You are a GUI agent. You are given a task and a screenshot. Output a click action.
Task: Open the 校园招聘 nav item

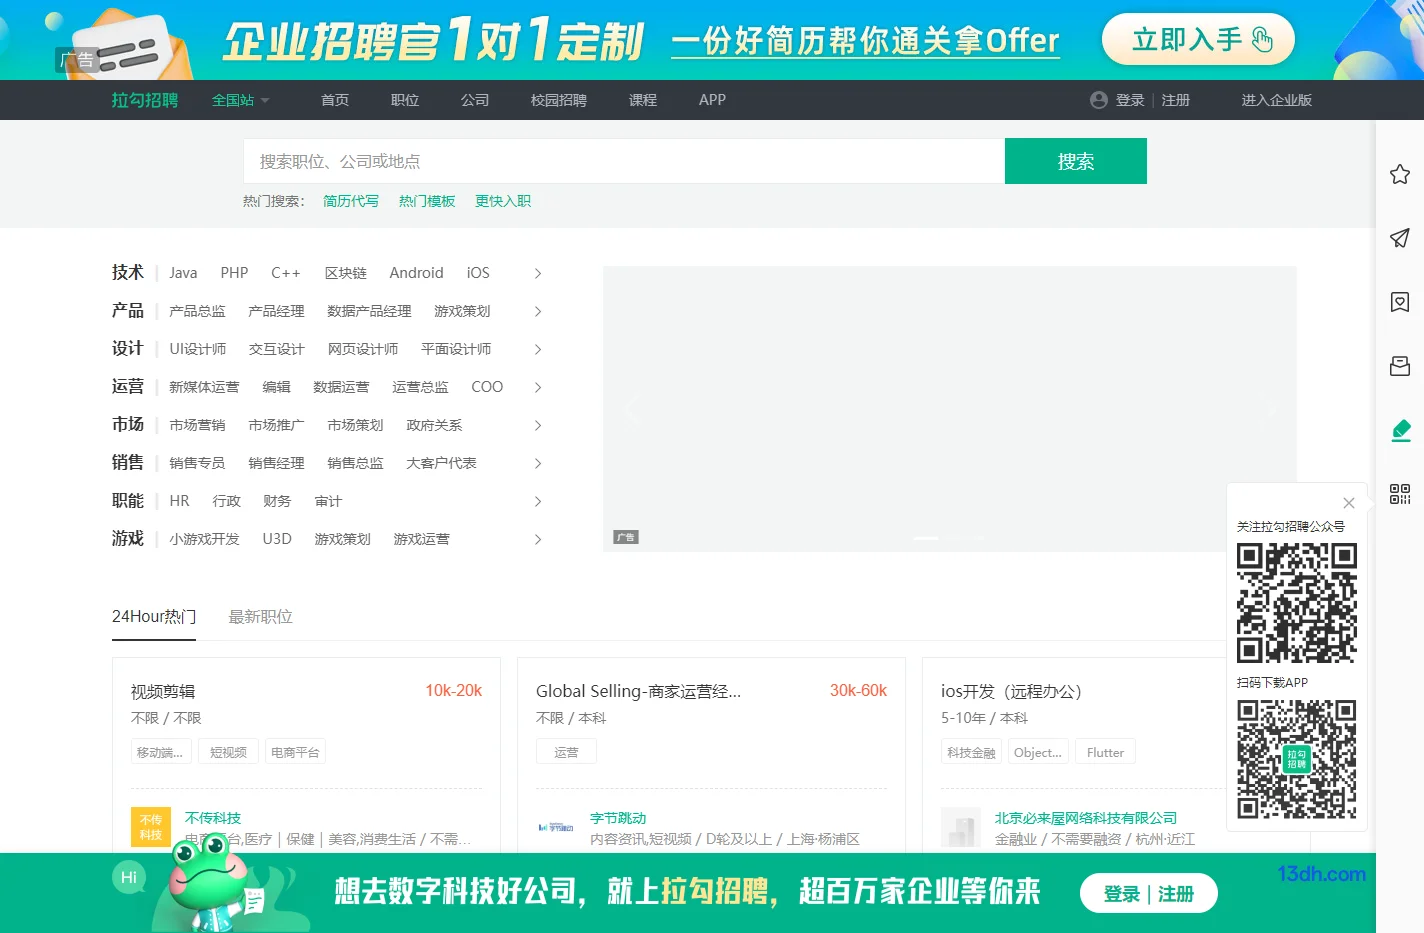point(559,100)
